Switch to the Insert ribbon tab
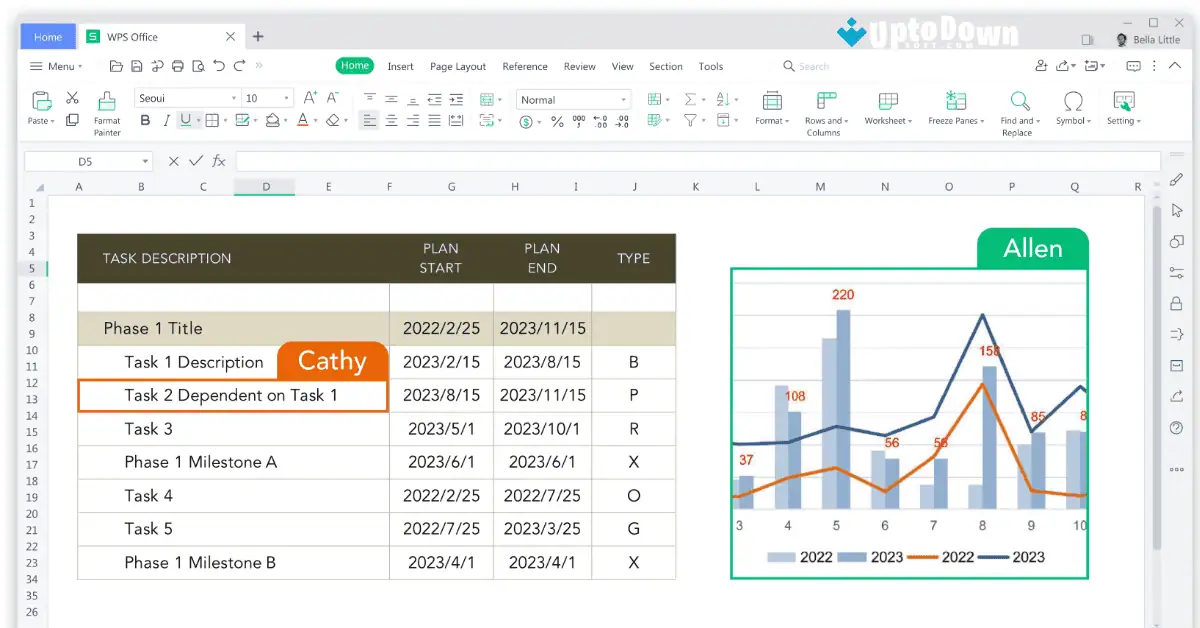 (x=400, y=66)
